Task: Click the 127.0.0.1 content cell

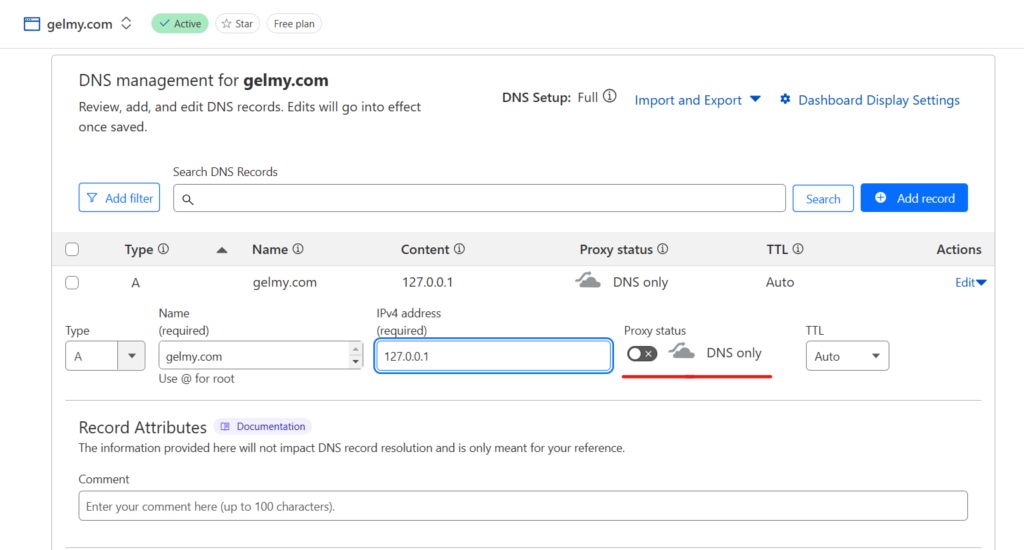Action: tap(428, 282)
